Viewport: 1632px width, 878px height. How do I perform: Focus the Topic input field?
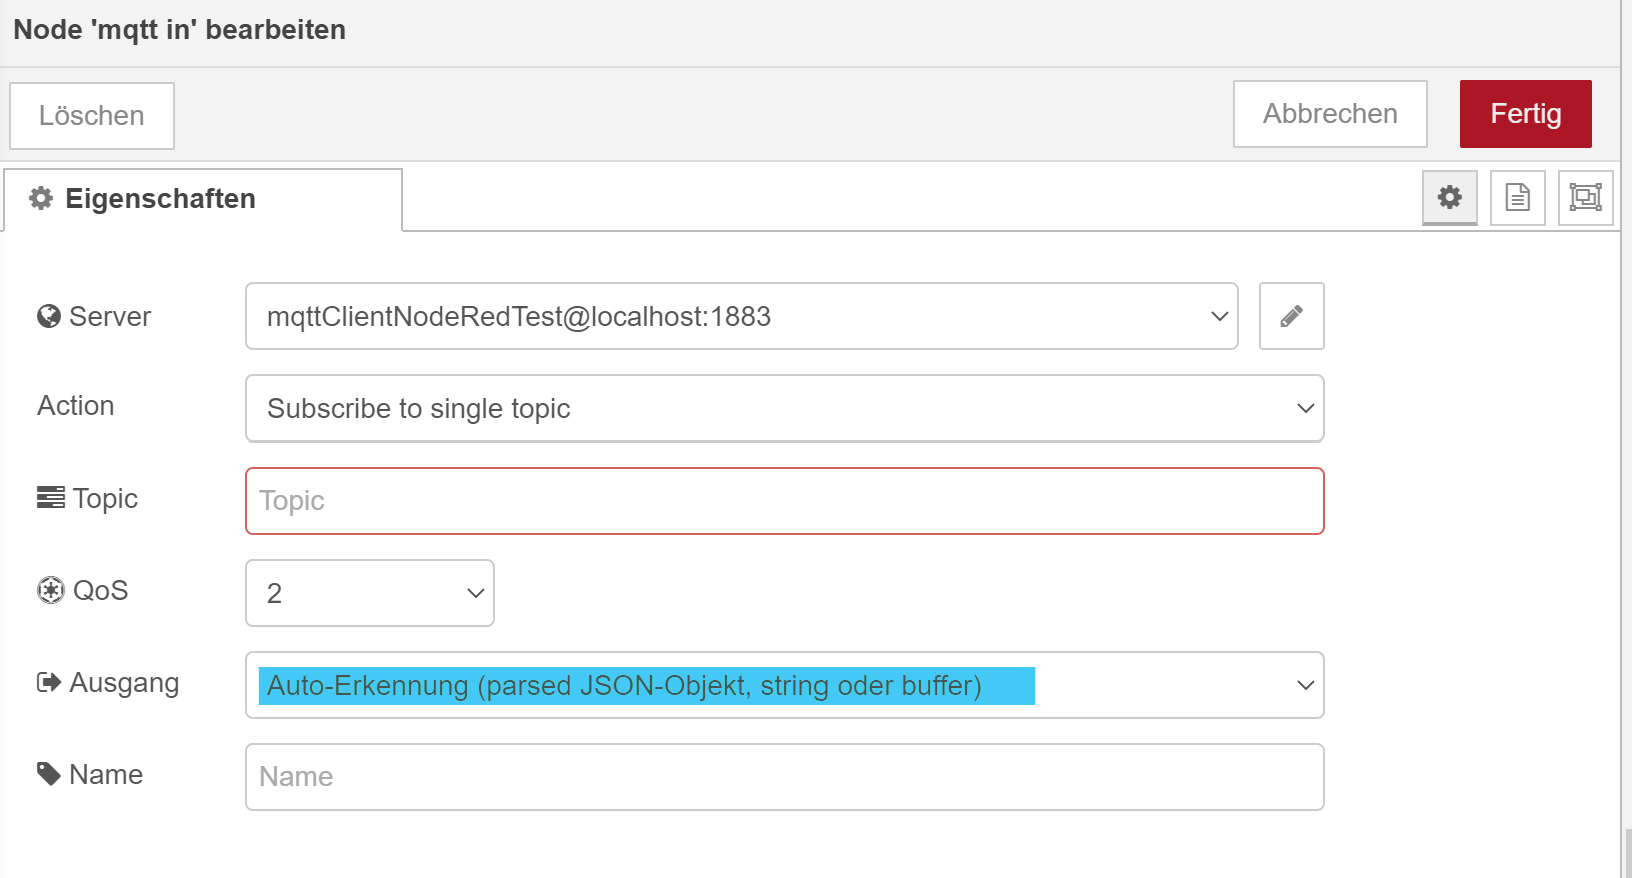(784, 501)
